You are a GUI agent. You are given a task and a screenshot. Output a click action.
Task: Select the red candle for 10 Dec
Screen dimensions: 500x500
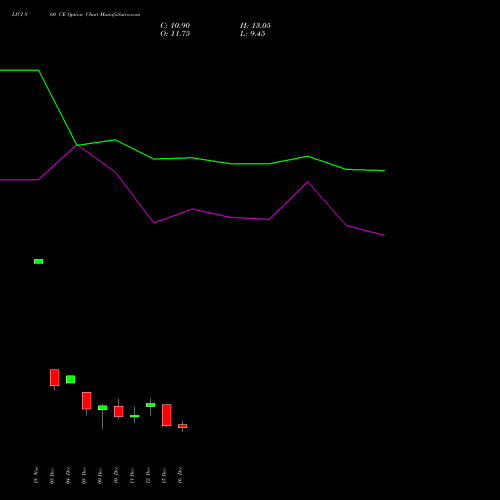pyautogui.click(x=119, y=411)
